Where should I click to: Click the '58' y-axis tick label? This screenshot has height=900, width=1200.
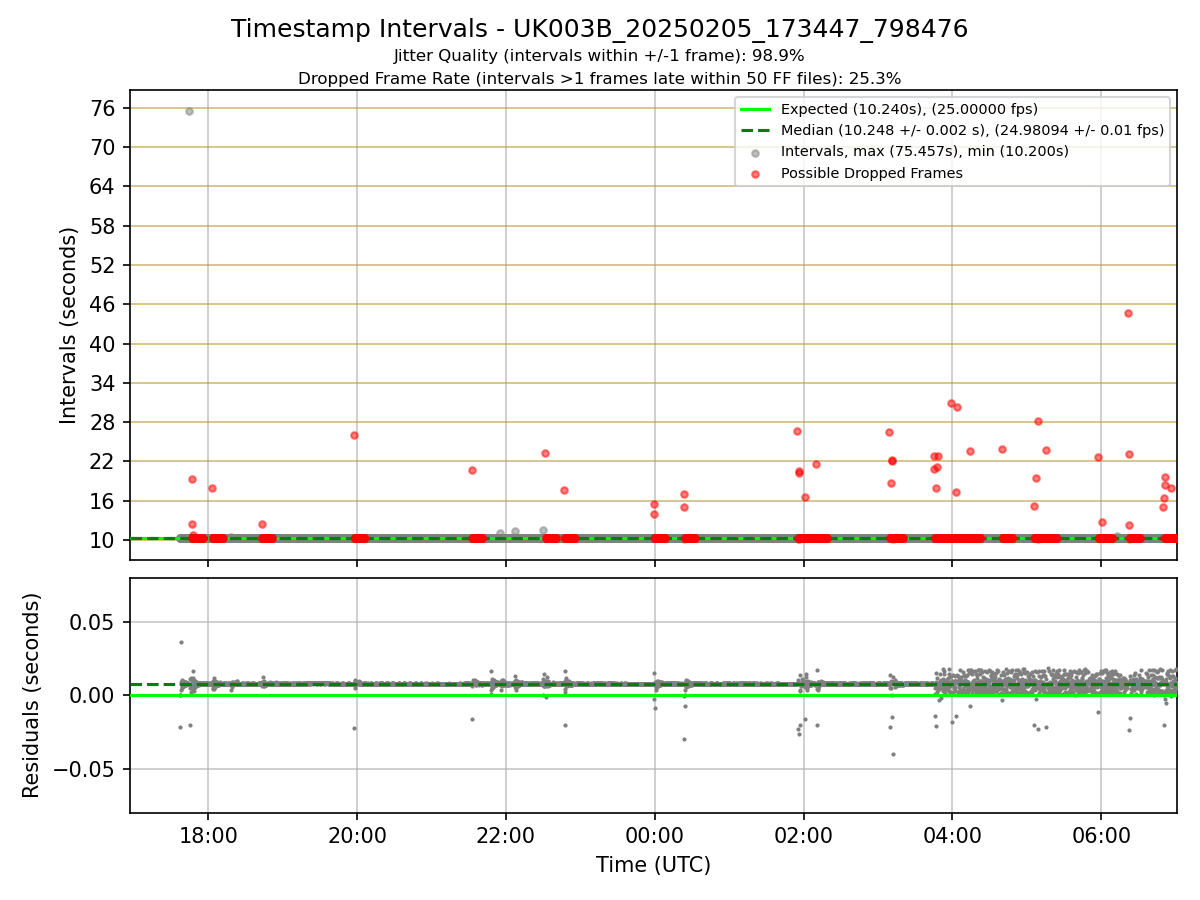click(104, 226)
